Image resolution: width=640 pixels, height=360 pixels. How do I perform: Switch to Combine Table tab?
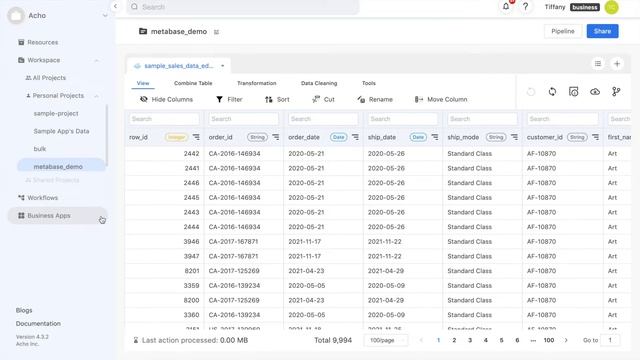pyautogui.click(x=193, y=83)
